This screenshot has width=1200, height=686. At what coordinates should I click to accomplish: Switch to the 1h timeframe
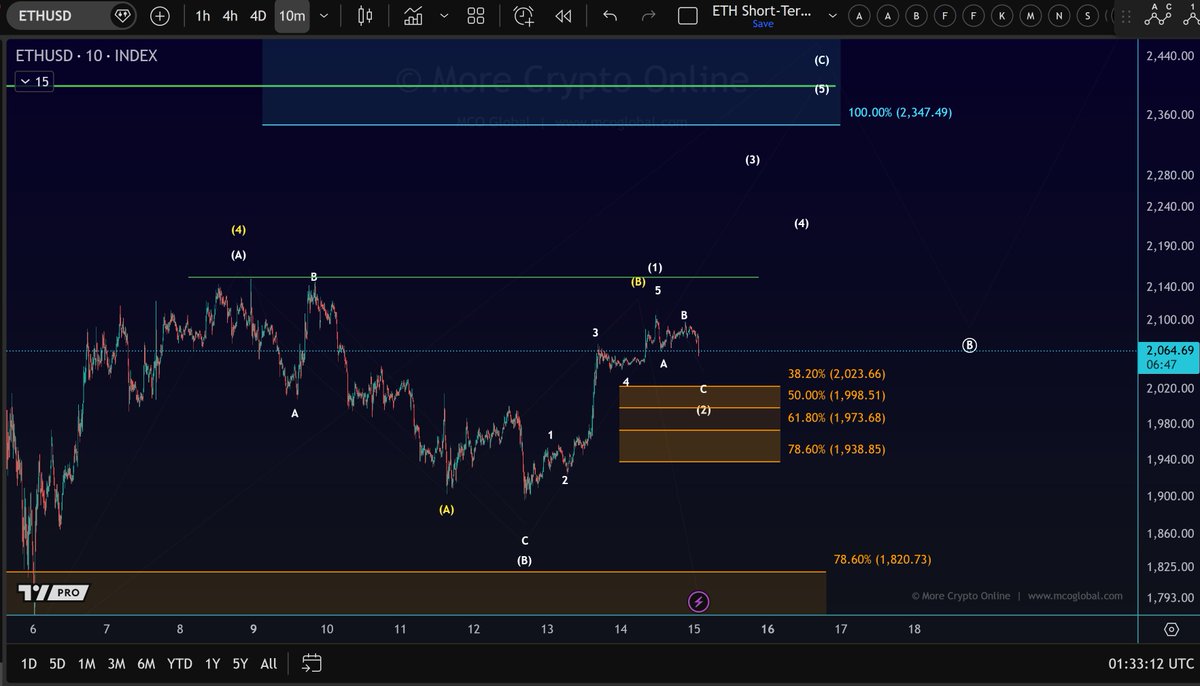(203, 16)
